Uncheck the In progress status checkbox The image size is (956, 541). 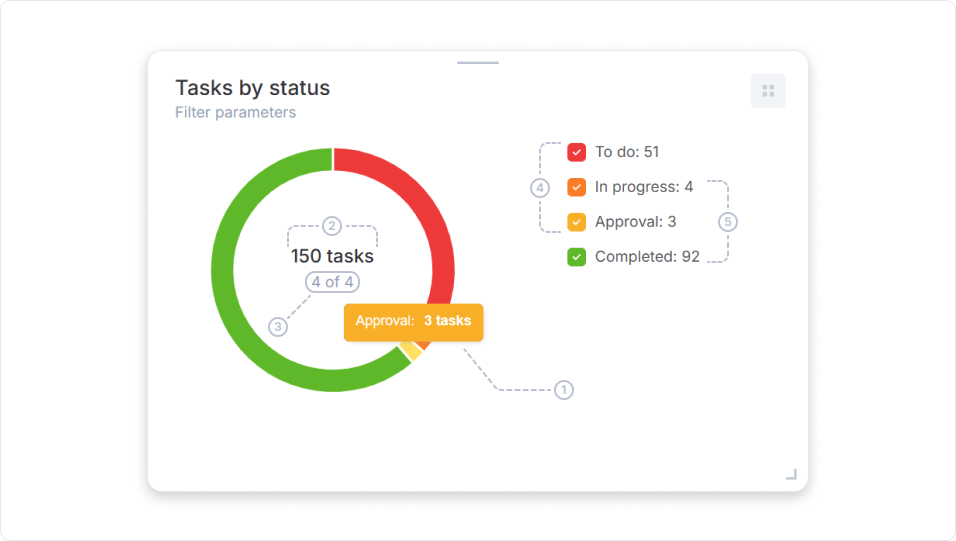pyautogui.click(x=577, y=187)
